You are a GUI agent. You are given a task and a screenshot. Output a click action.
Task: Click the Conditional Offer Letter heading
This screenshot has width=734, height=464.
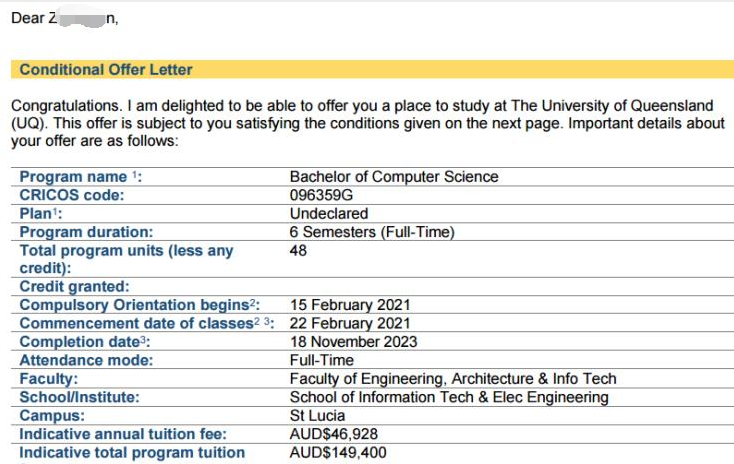[x=106, y=70]
